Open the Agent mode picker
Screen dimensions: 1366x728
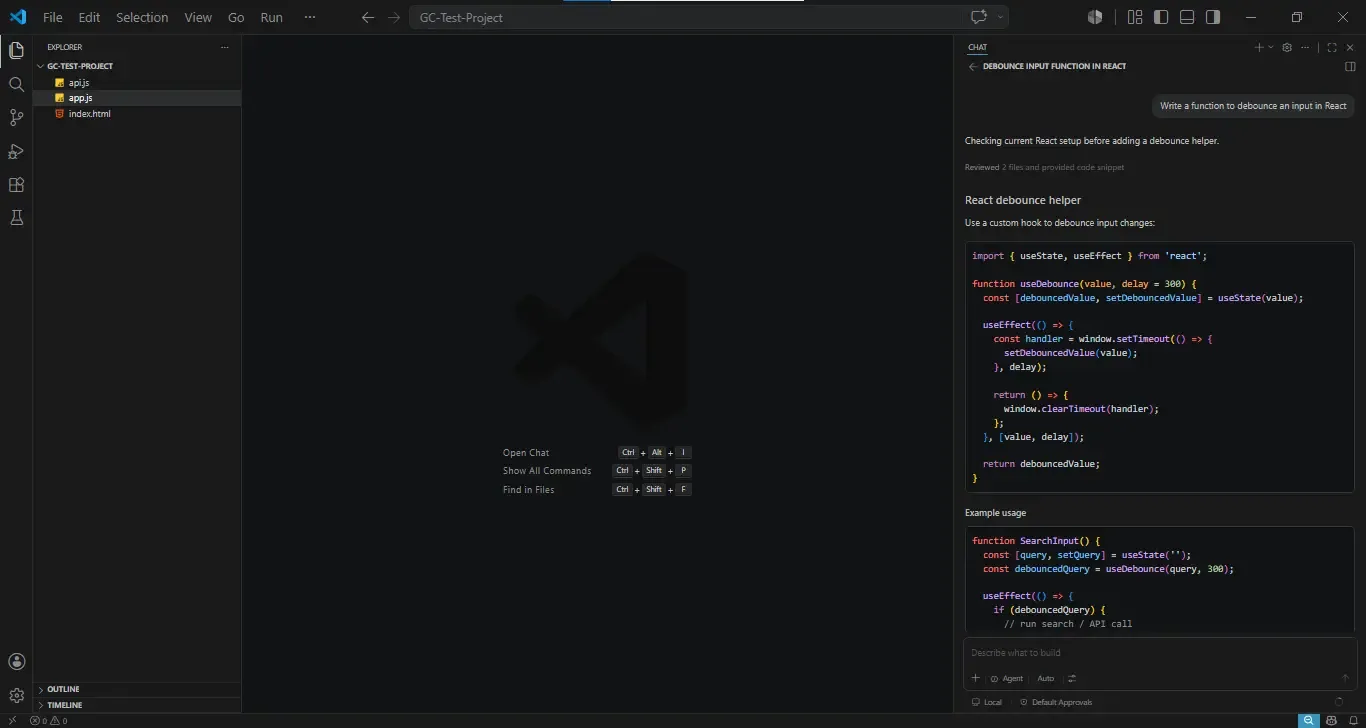tap(1008, 678)
